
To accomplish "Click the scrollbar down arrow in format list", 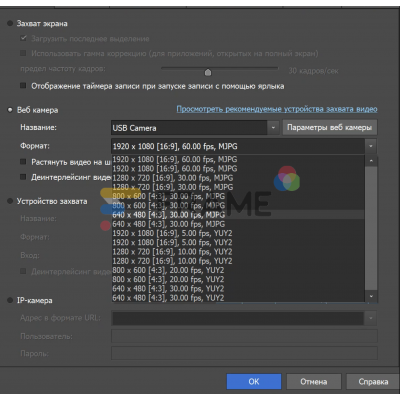I will coord(371,296).
